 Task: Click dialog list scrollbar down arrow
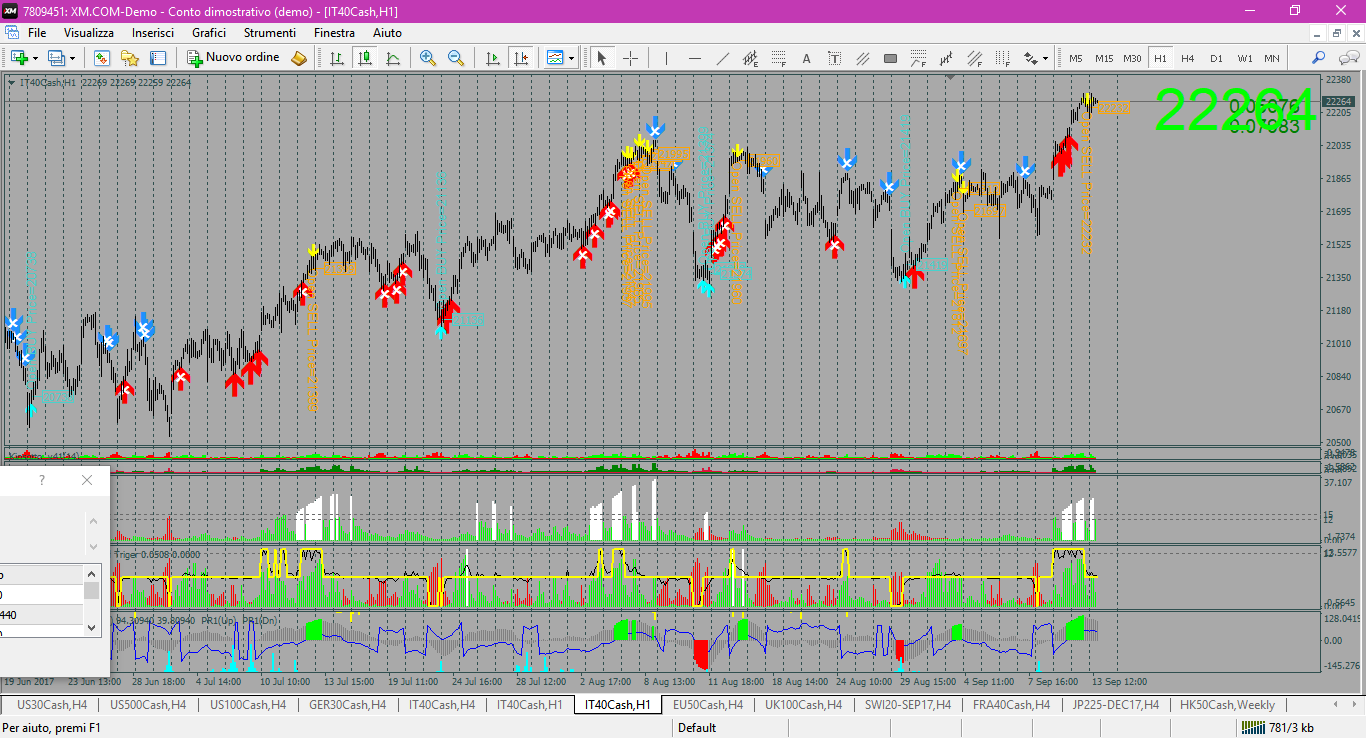92,628
